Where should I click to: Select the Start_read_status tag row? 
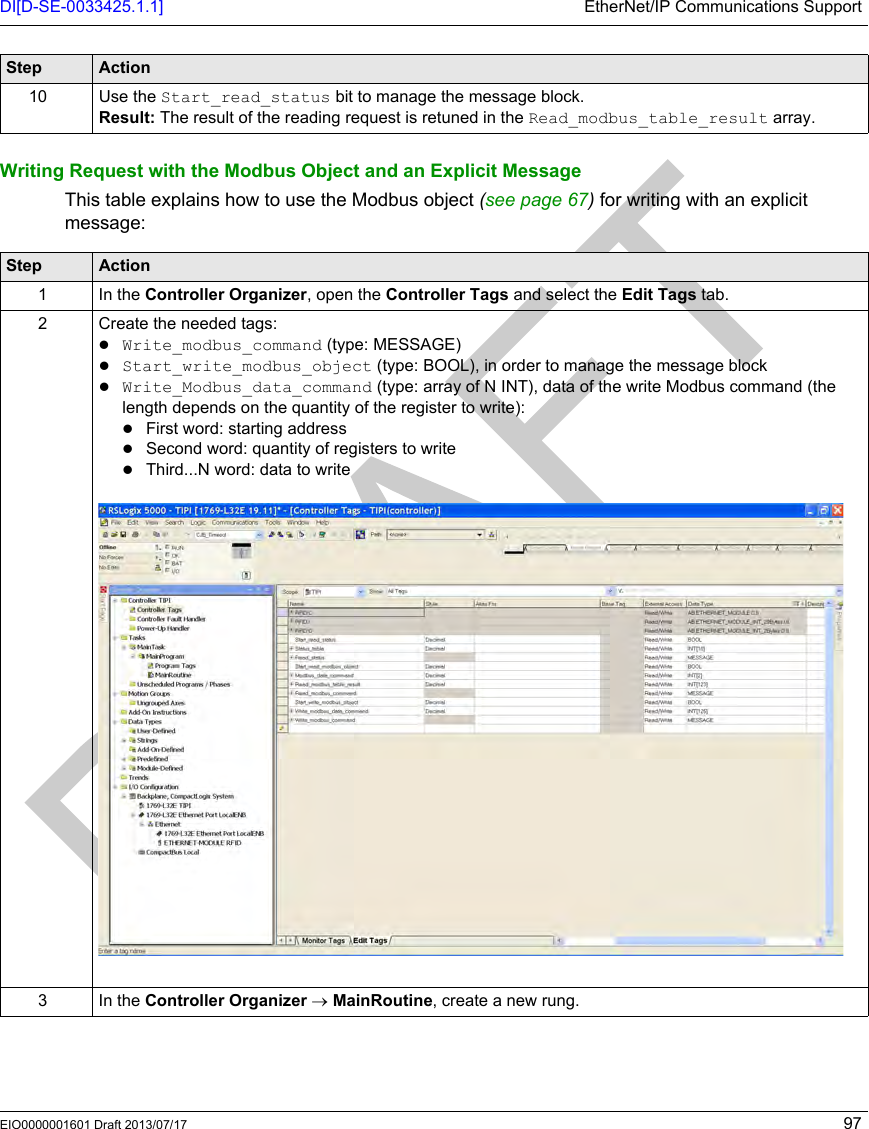coord(356,640)
